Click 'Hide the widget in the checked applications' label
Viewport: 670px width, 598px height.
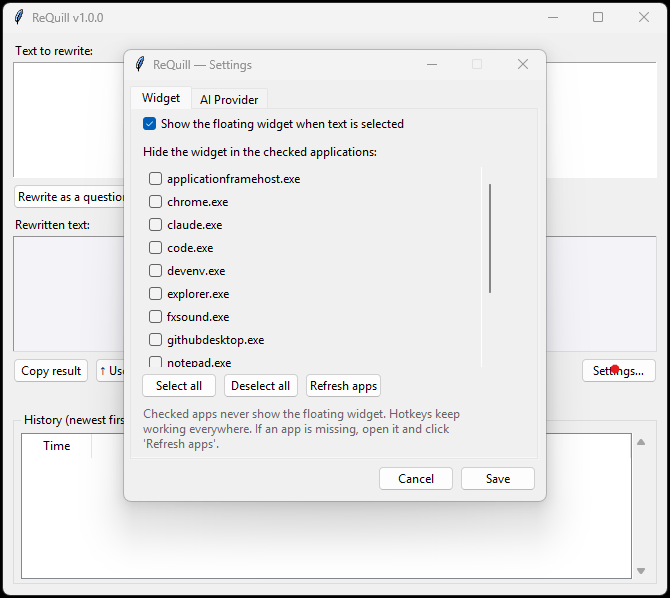[260, 152]
